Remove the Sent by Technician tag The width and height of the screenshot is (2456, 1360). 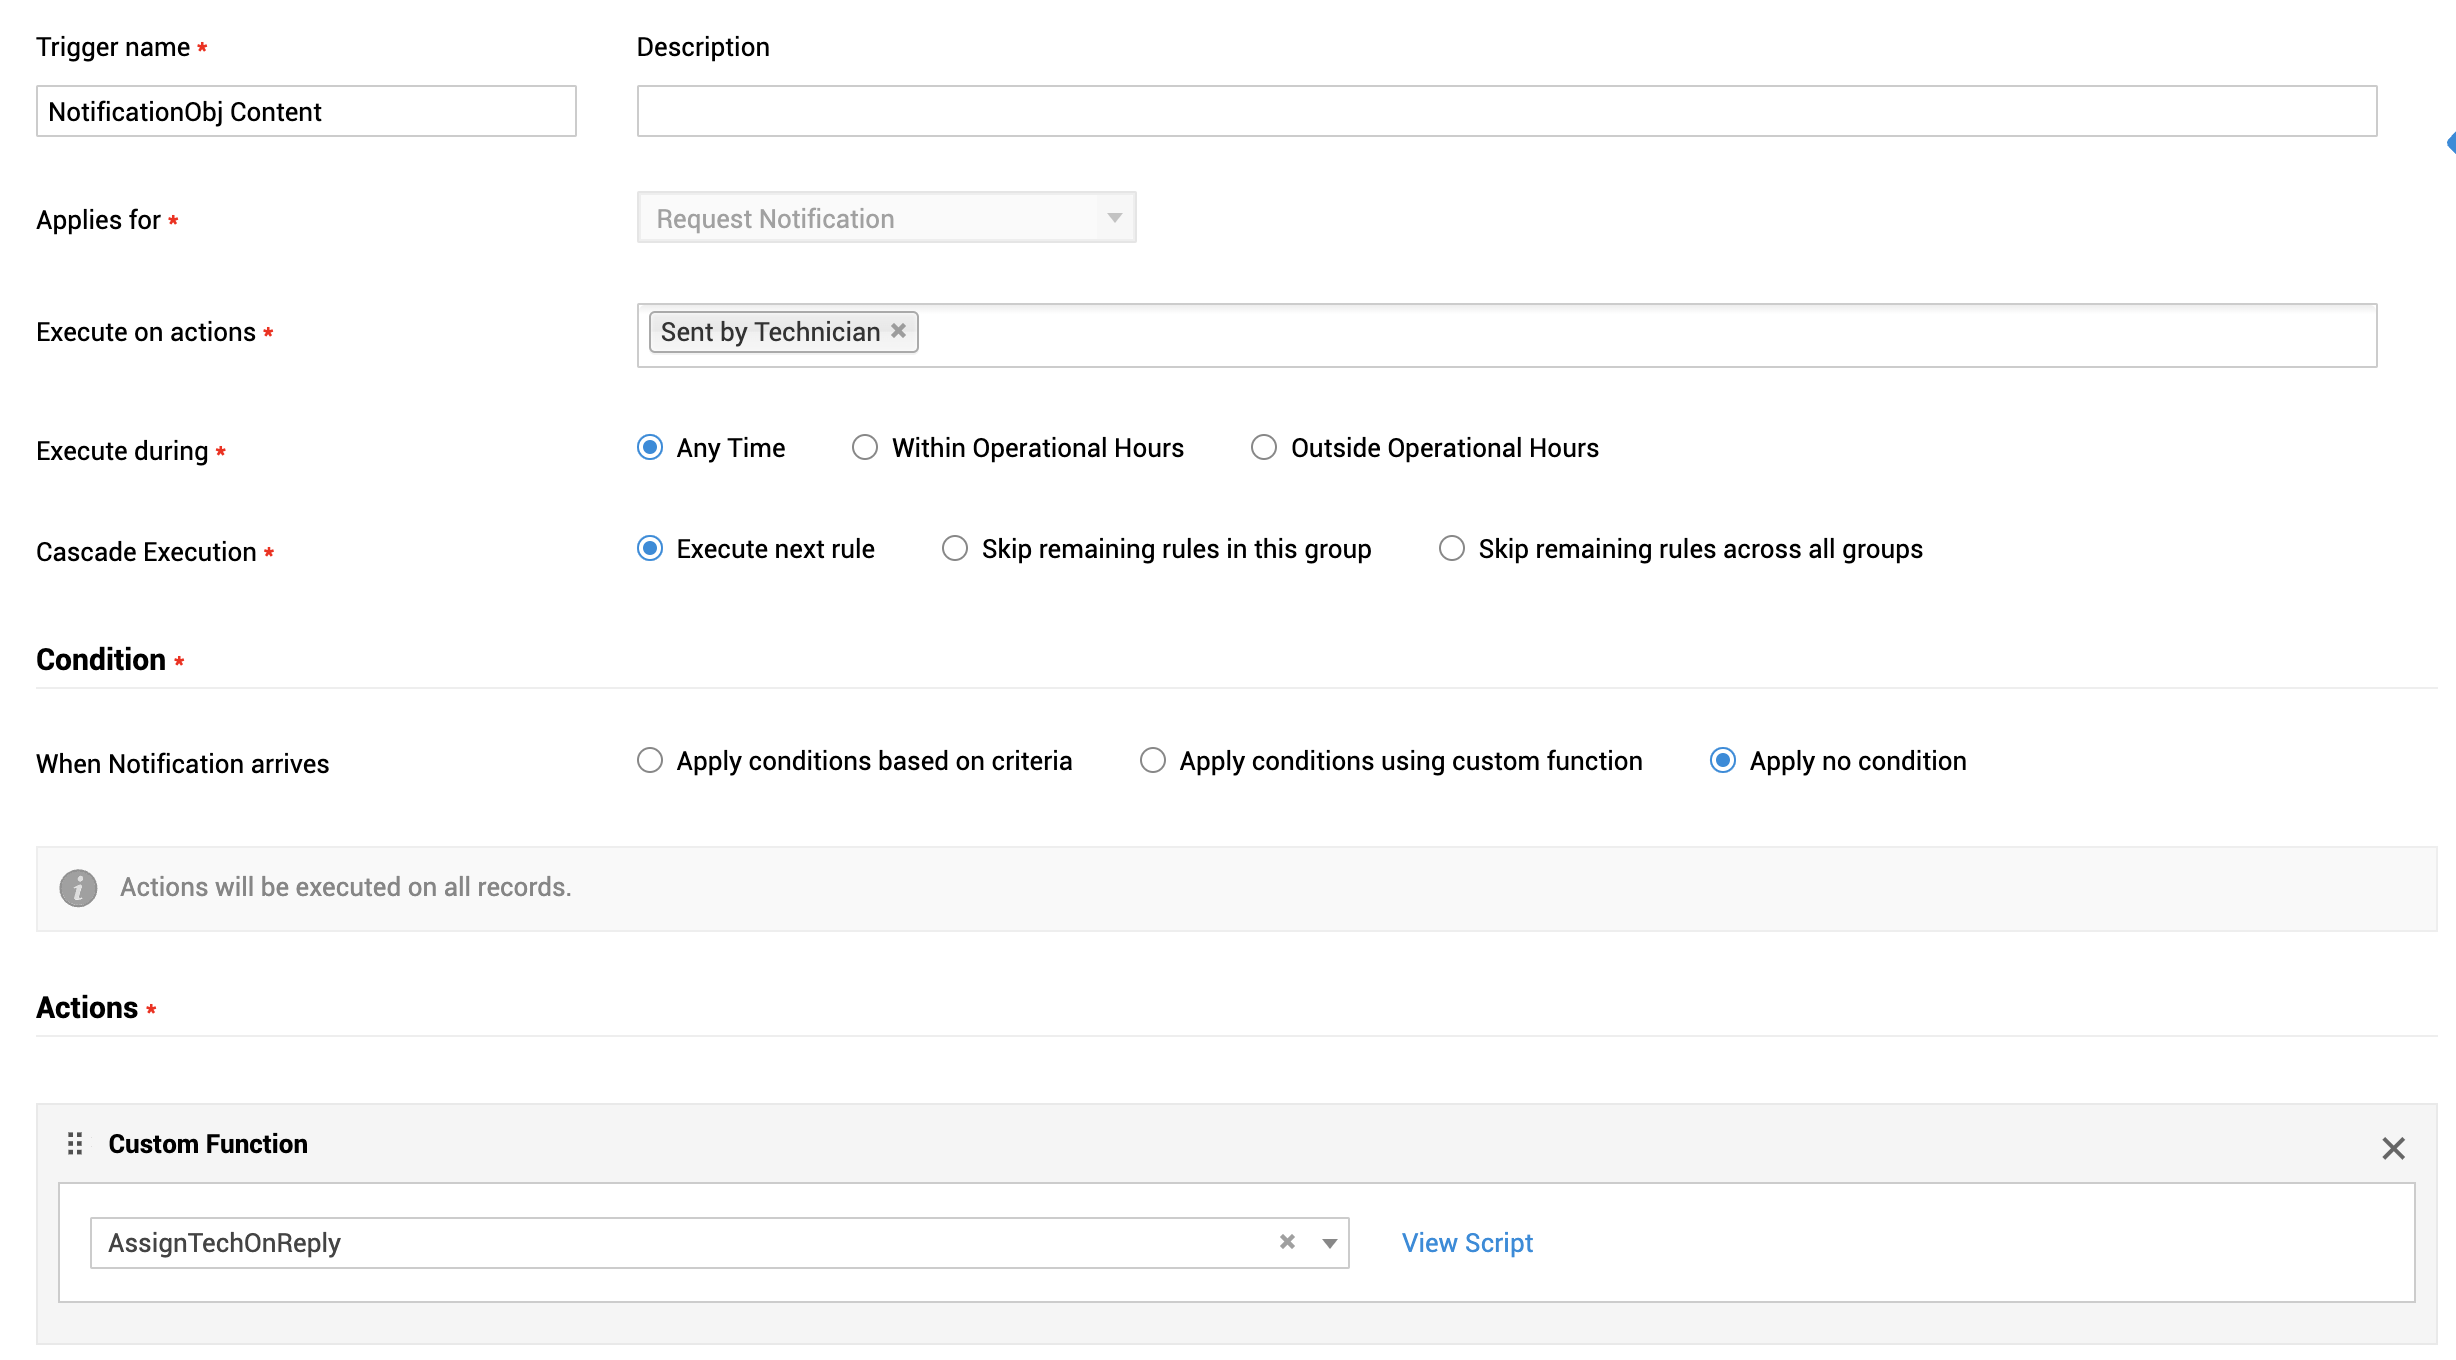pyautogui.click(x=898, y=331)
